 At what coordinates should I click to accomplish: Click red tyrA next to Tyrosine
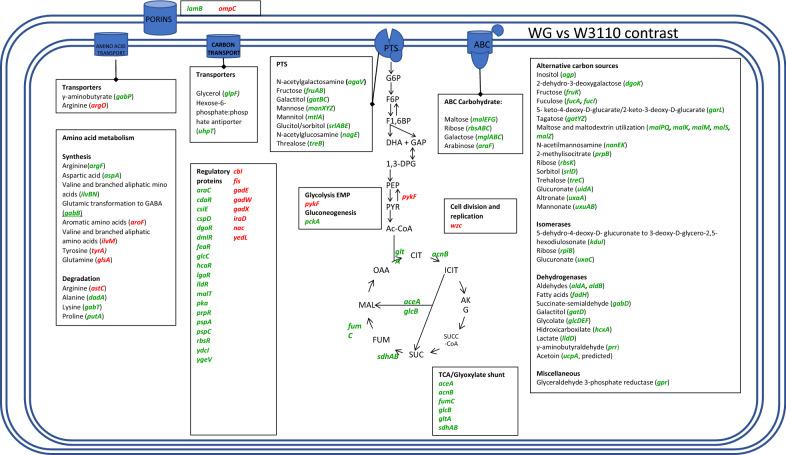pos(98,251)
